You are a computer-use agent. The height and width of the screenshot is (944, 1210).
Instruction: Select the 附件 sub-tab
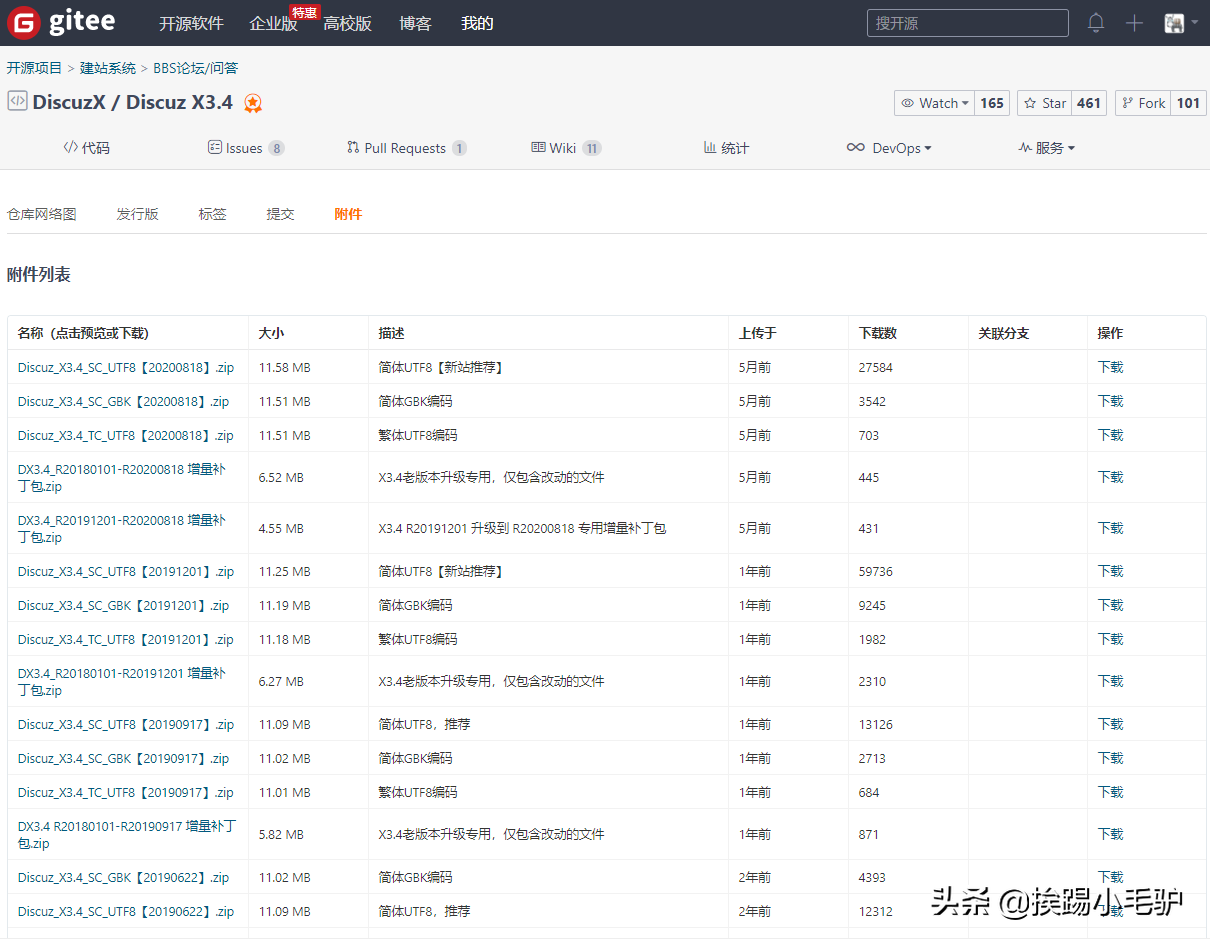(x=348, y=214)
